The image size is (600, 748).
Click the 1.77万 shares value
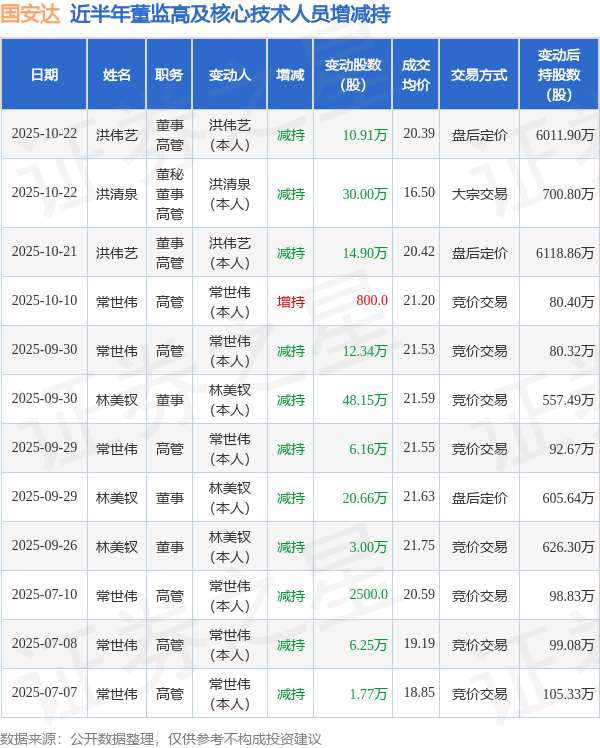(x=368, y=694)
